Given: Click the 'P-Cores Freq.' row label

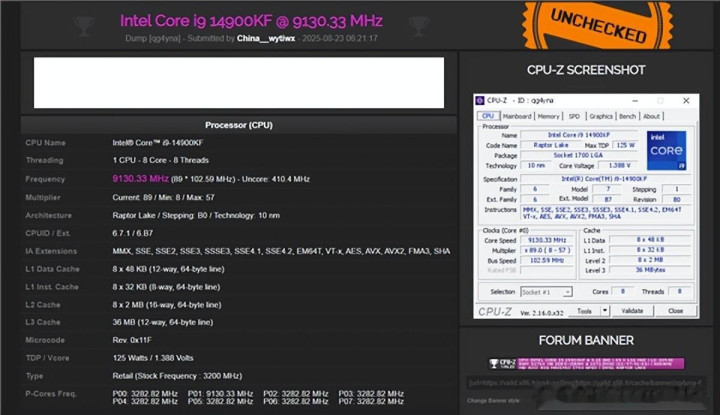Looking at the screenshot, I should click(51, 394).
